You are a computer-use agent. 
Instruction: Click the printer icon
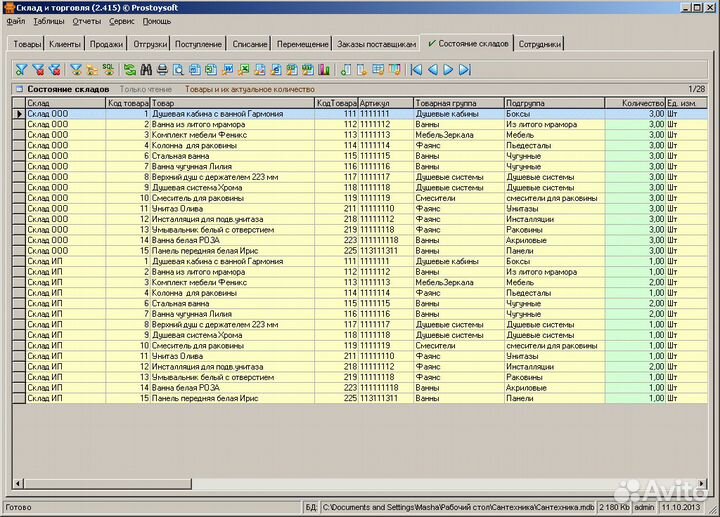pos(162,70)
